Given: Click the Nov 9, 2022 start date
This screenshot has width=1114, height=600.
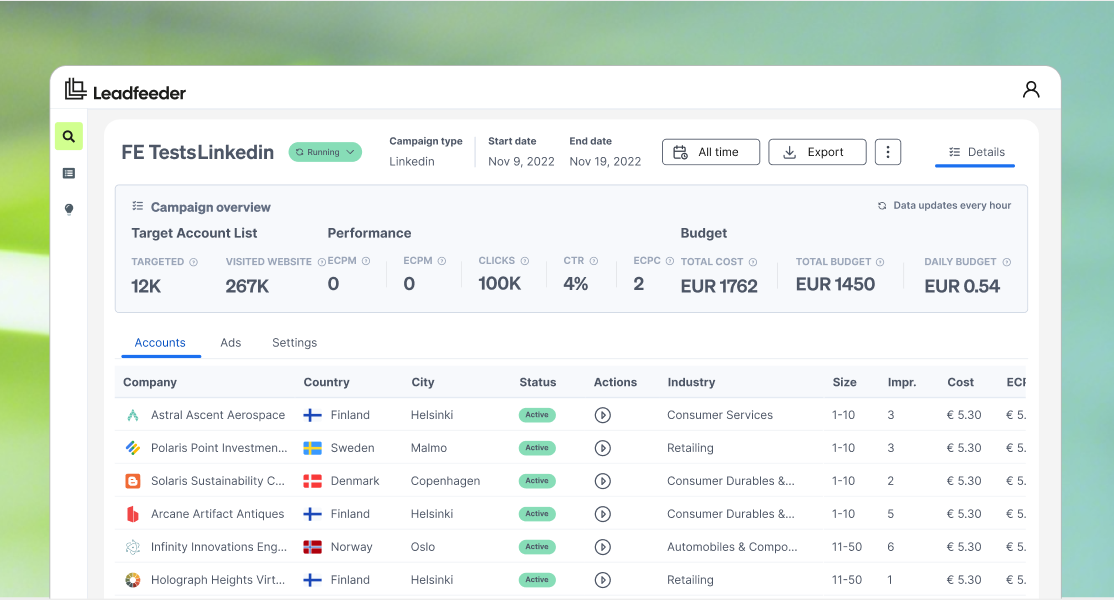Looking at the screenshot, I should [x=521, y=162].
